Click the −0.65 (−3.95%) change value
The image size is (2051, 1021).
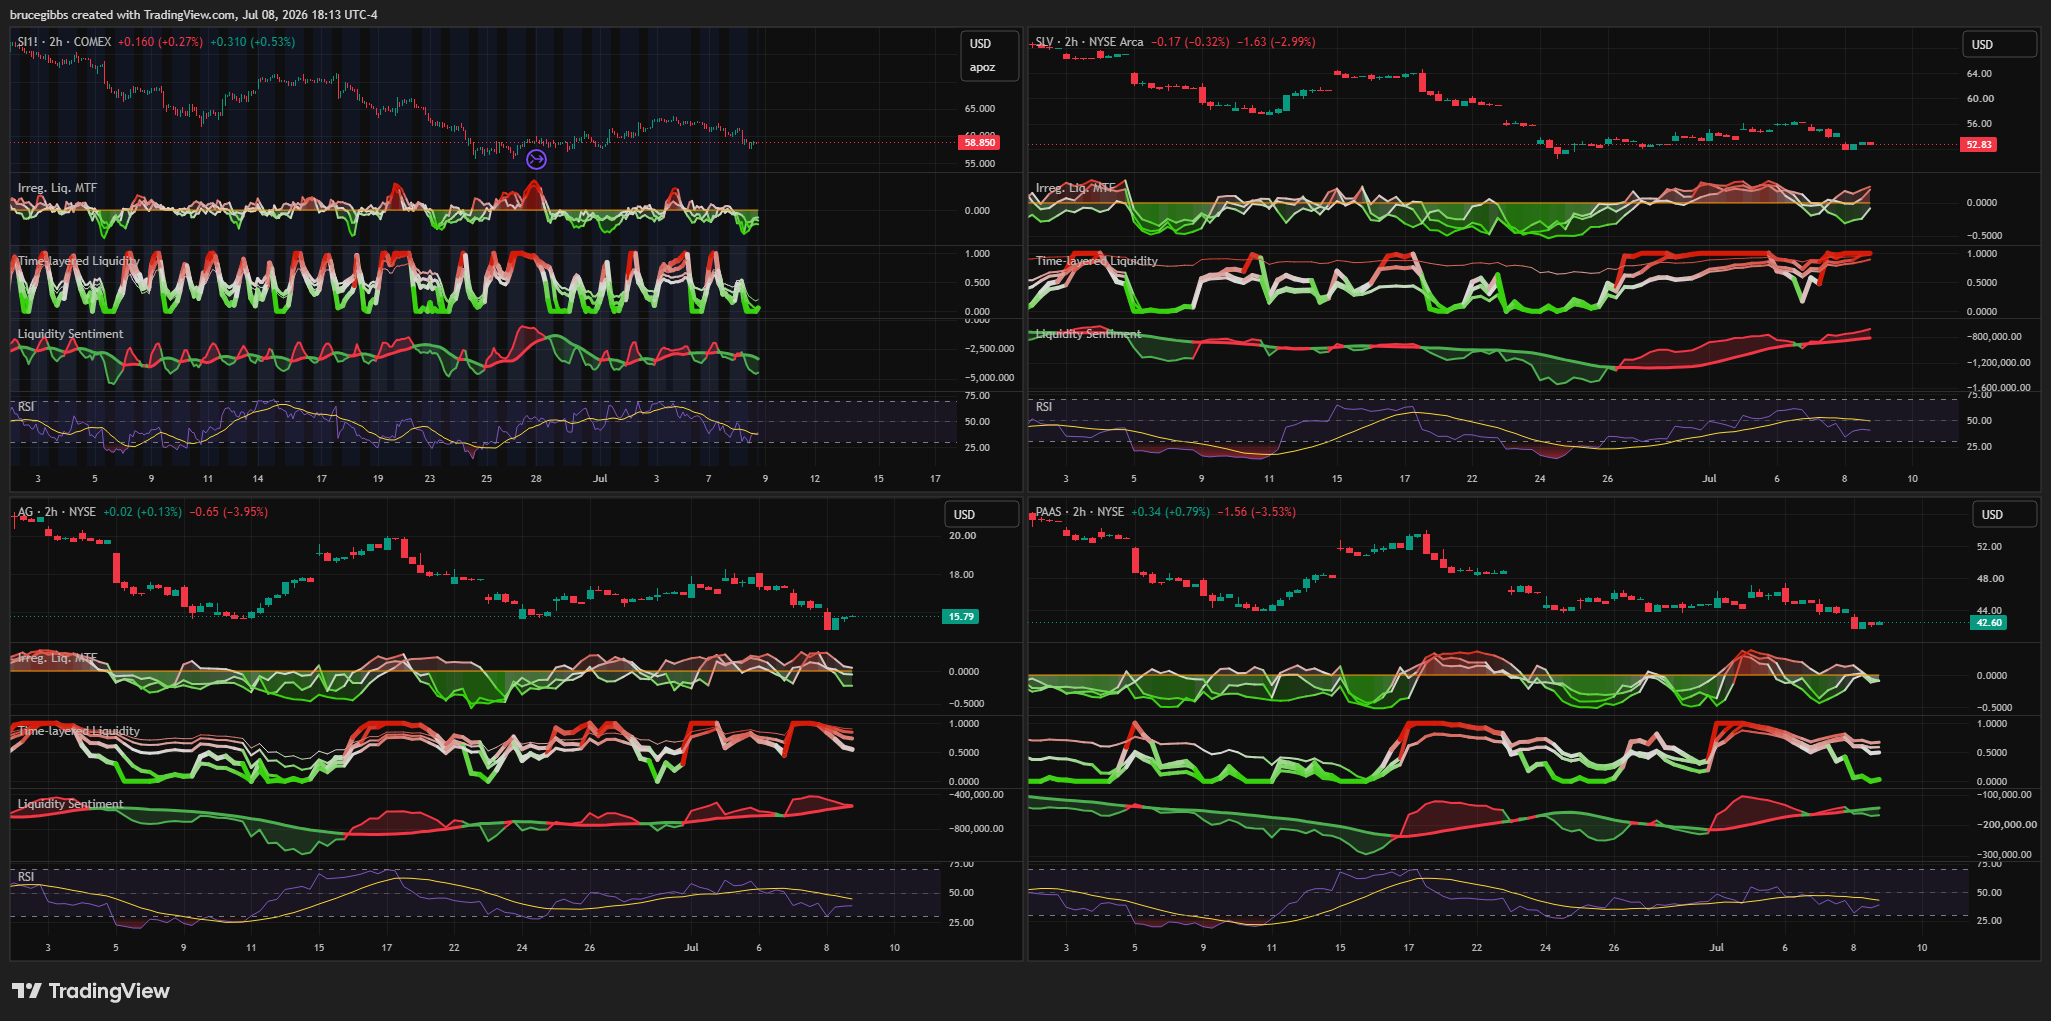click(229, 512)
